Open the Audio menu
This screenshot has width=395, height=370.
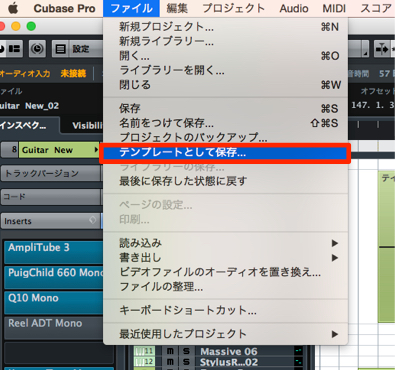(294, 8)
